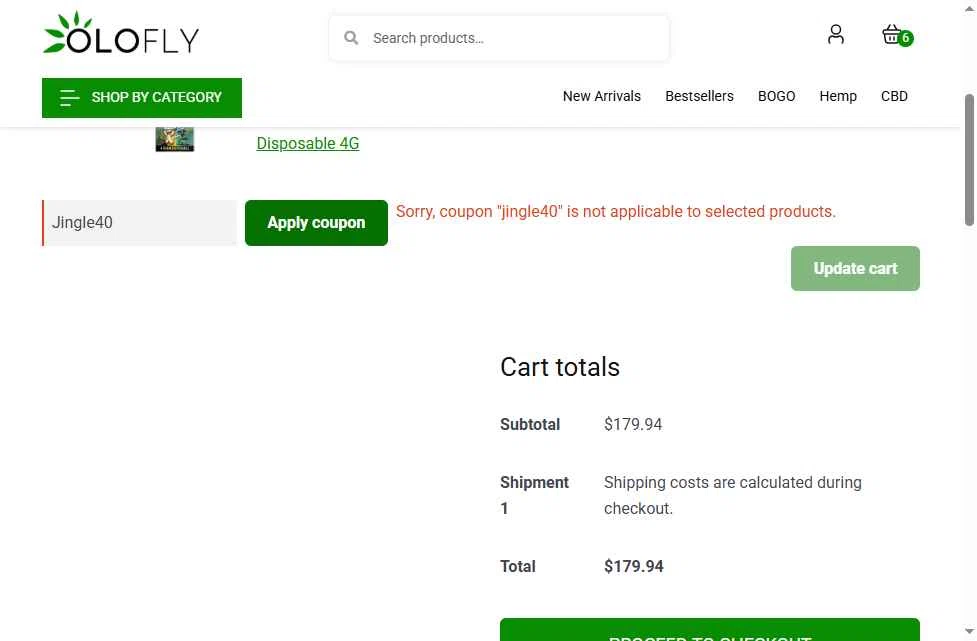Open the New Arrivals menu item
Image resolution: width=977 pixels, height=641 pixels.
(x=601, y=97)
